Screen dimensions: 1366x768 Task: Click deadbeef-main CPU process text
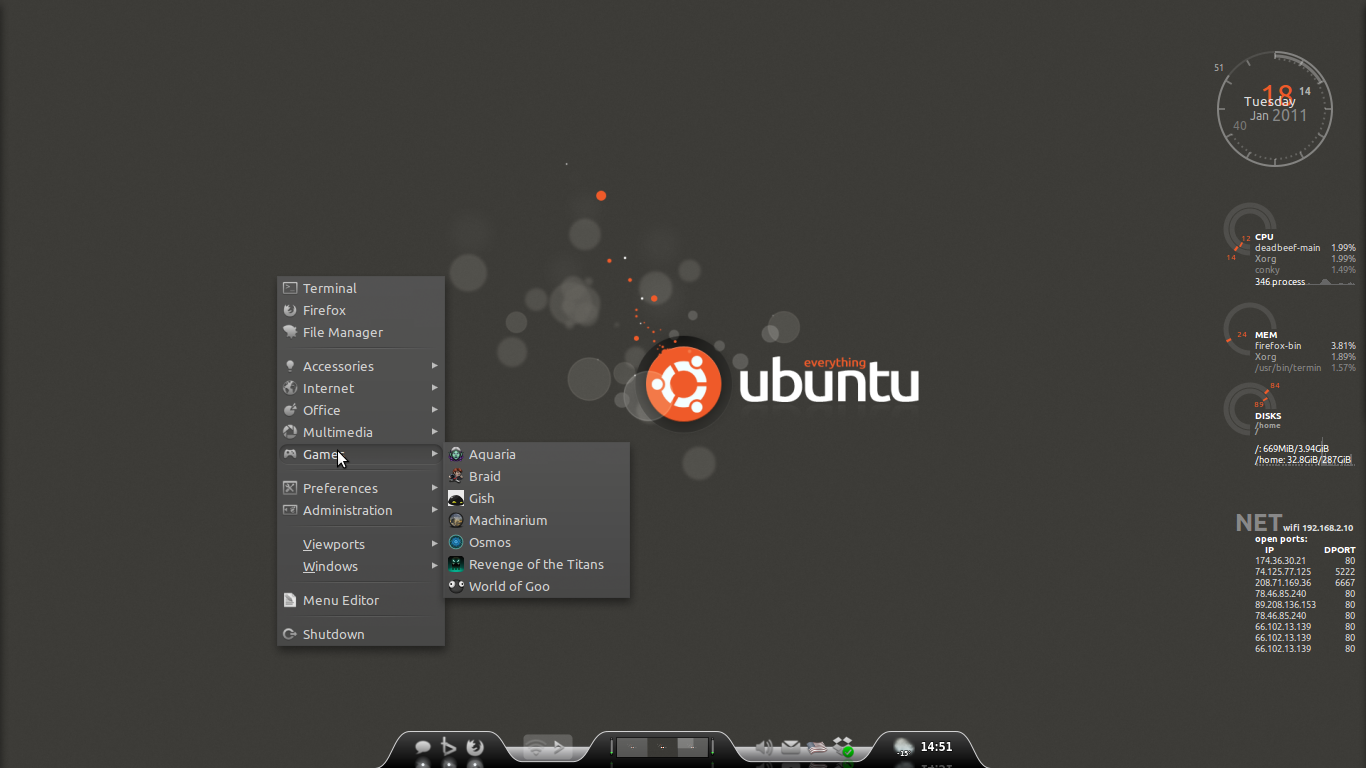1288,248
